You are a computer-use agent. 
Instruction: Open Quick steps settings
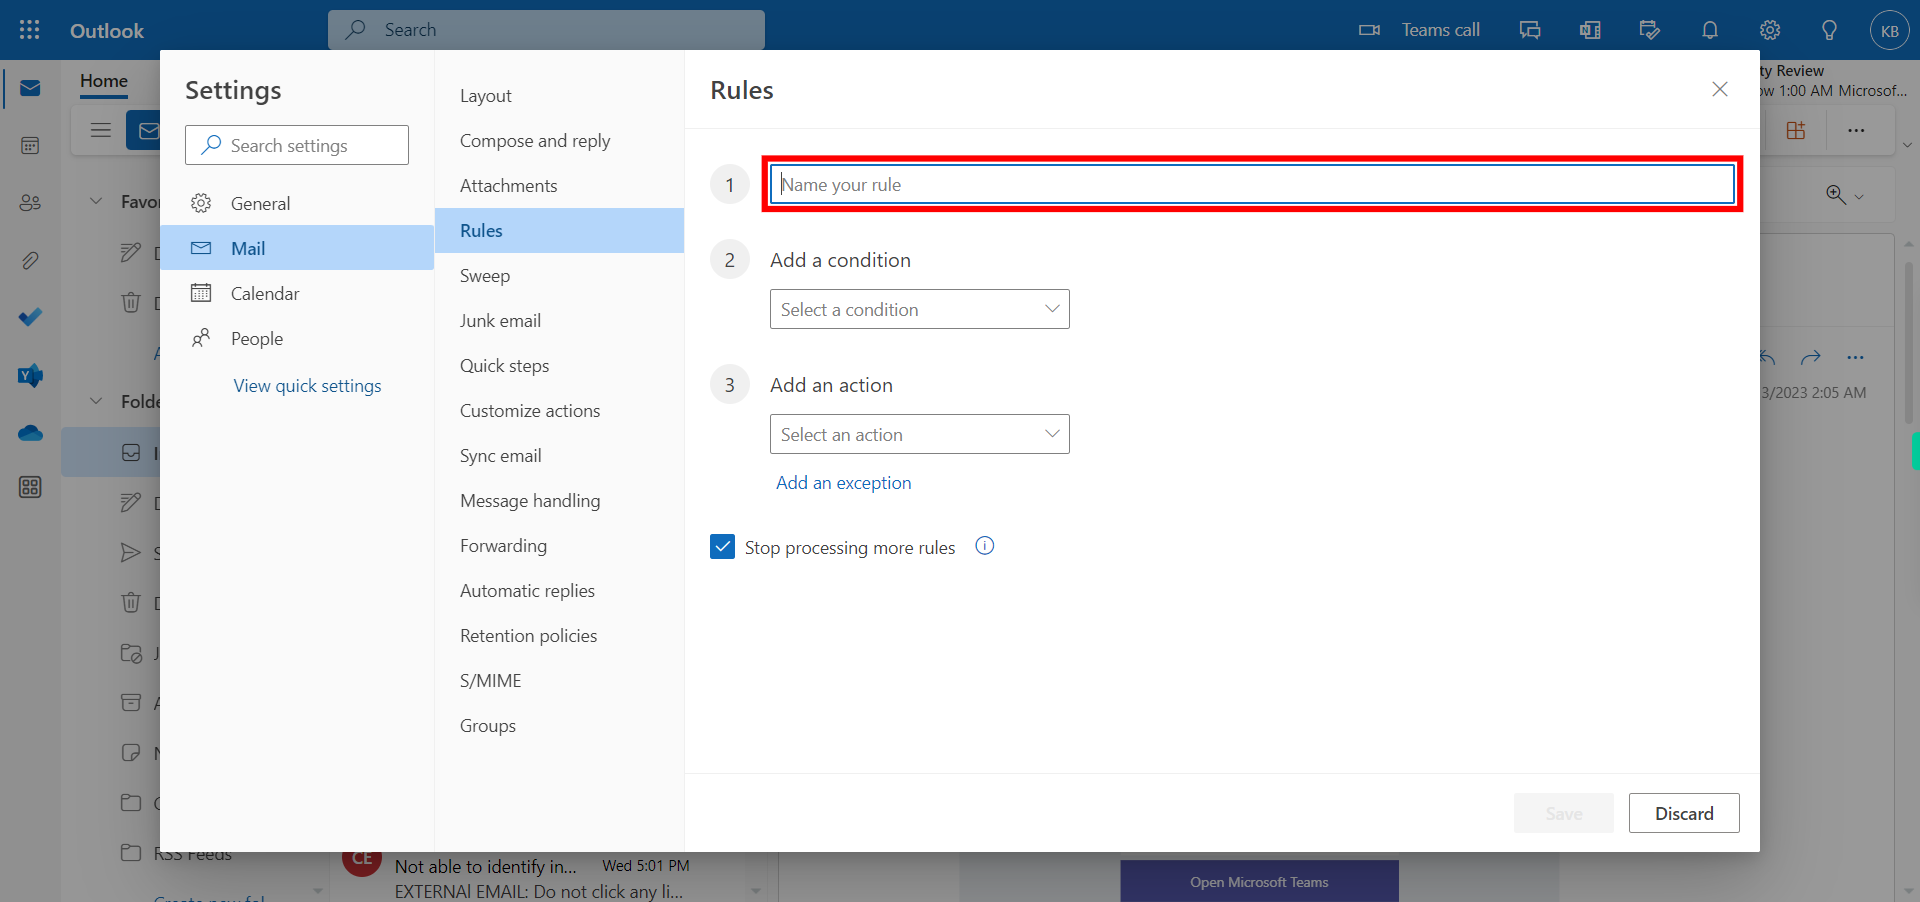[559, 366]
